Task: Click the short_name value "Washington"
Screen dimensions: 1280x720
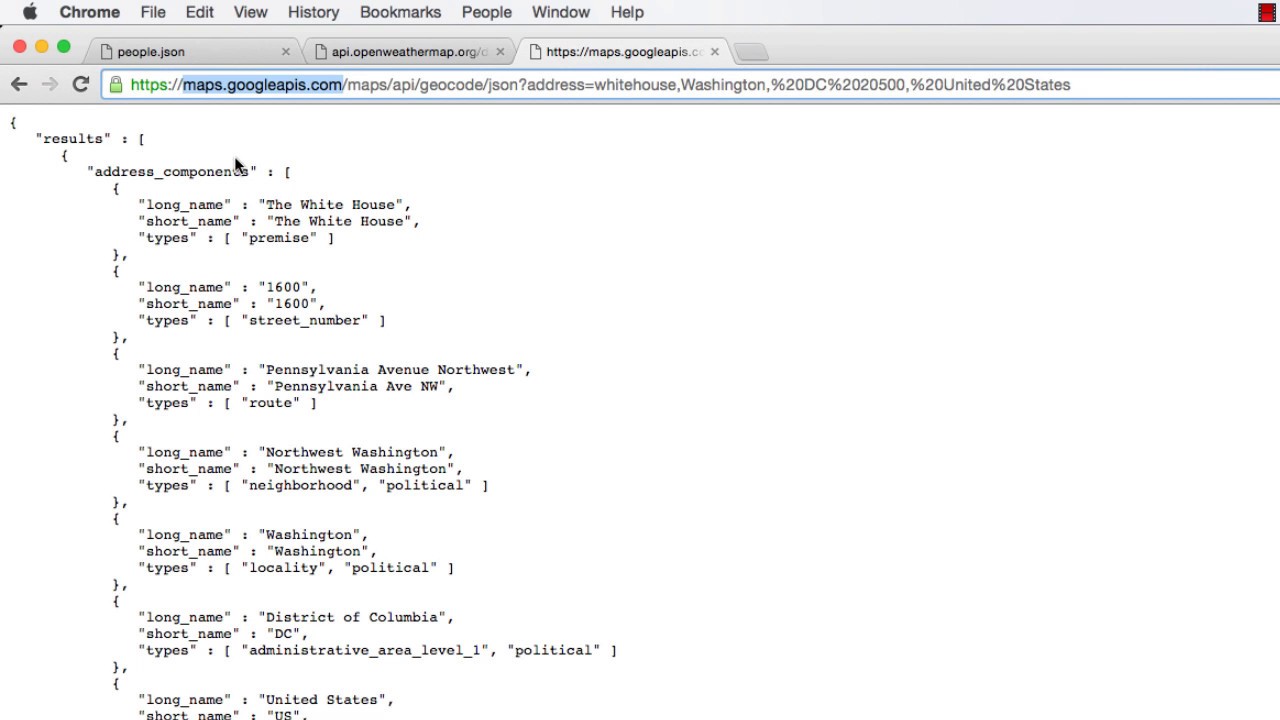Action: (318, 551)
